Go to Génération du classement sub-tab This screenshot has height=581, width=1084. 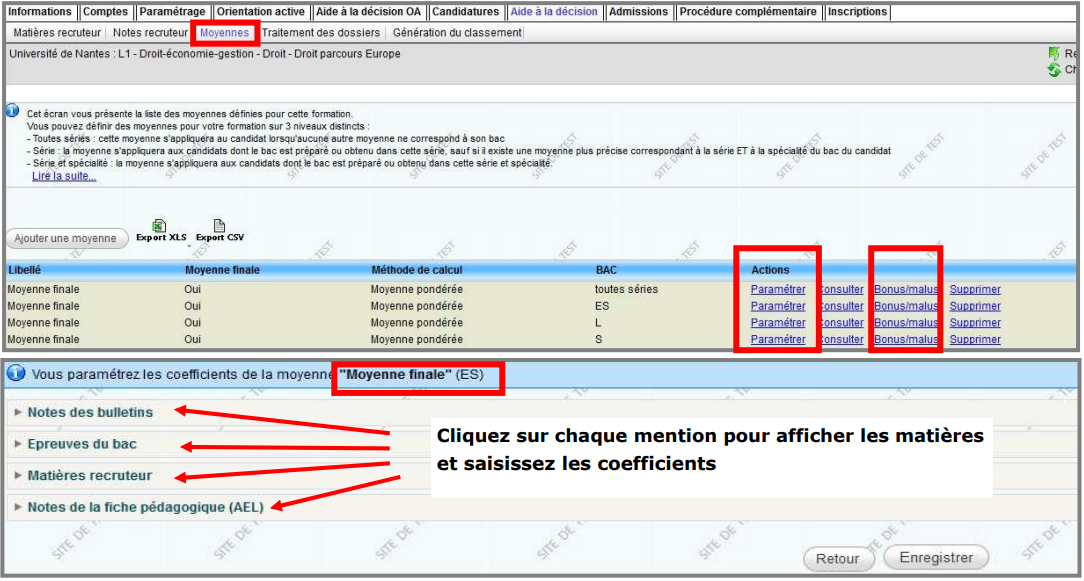[457, 33]
